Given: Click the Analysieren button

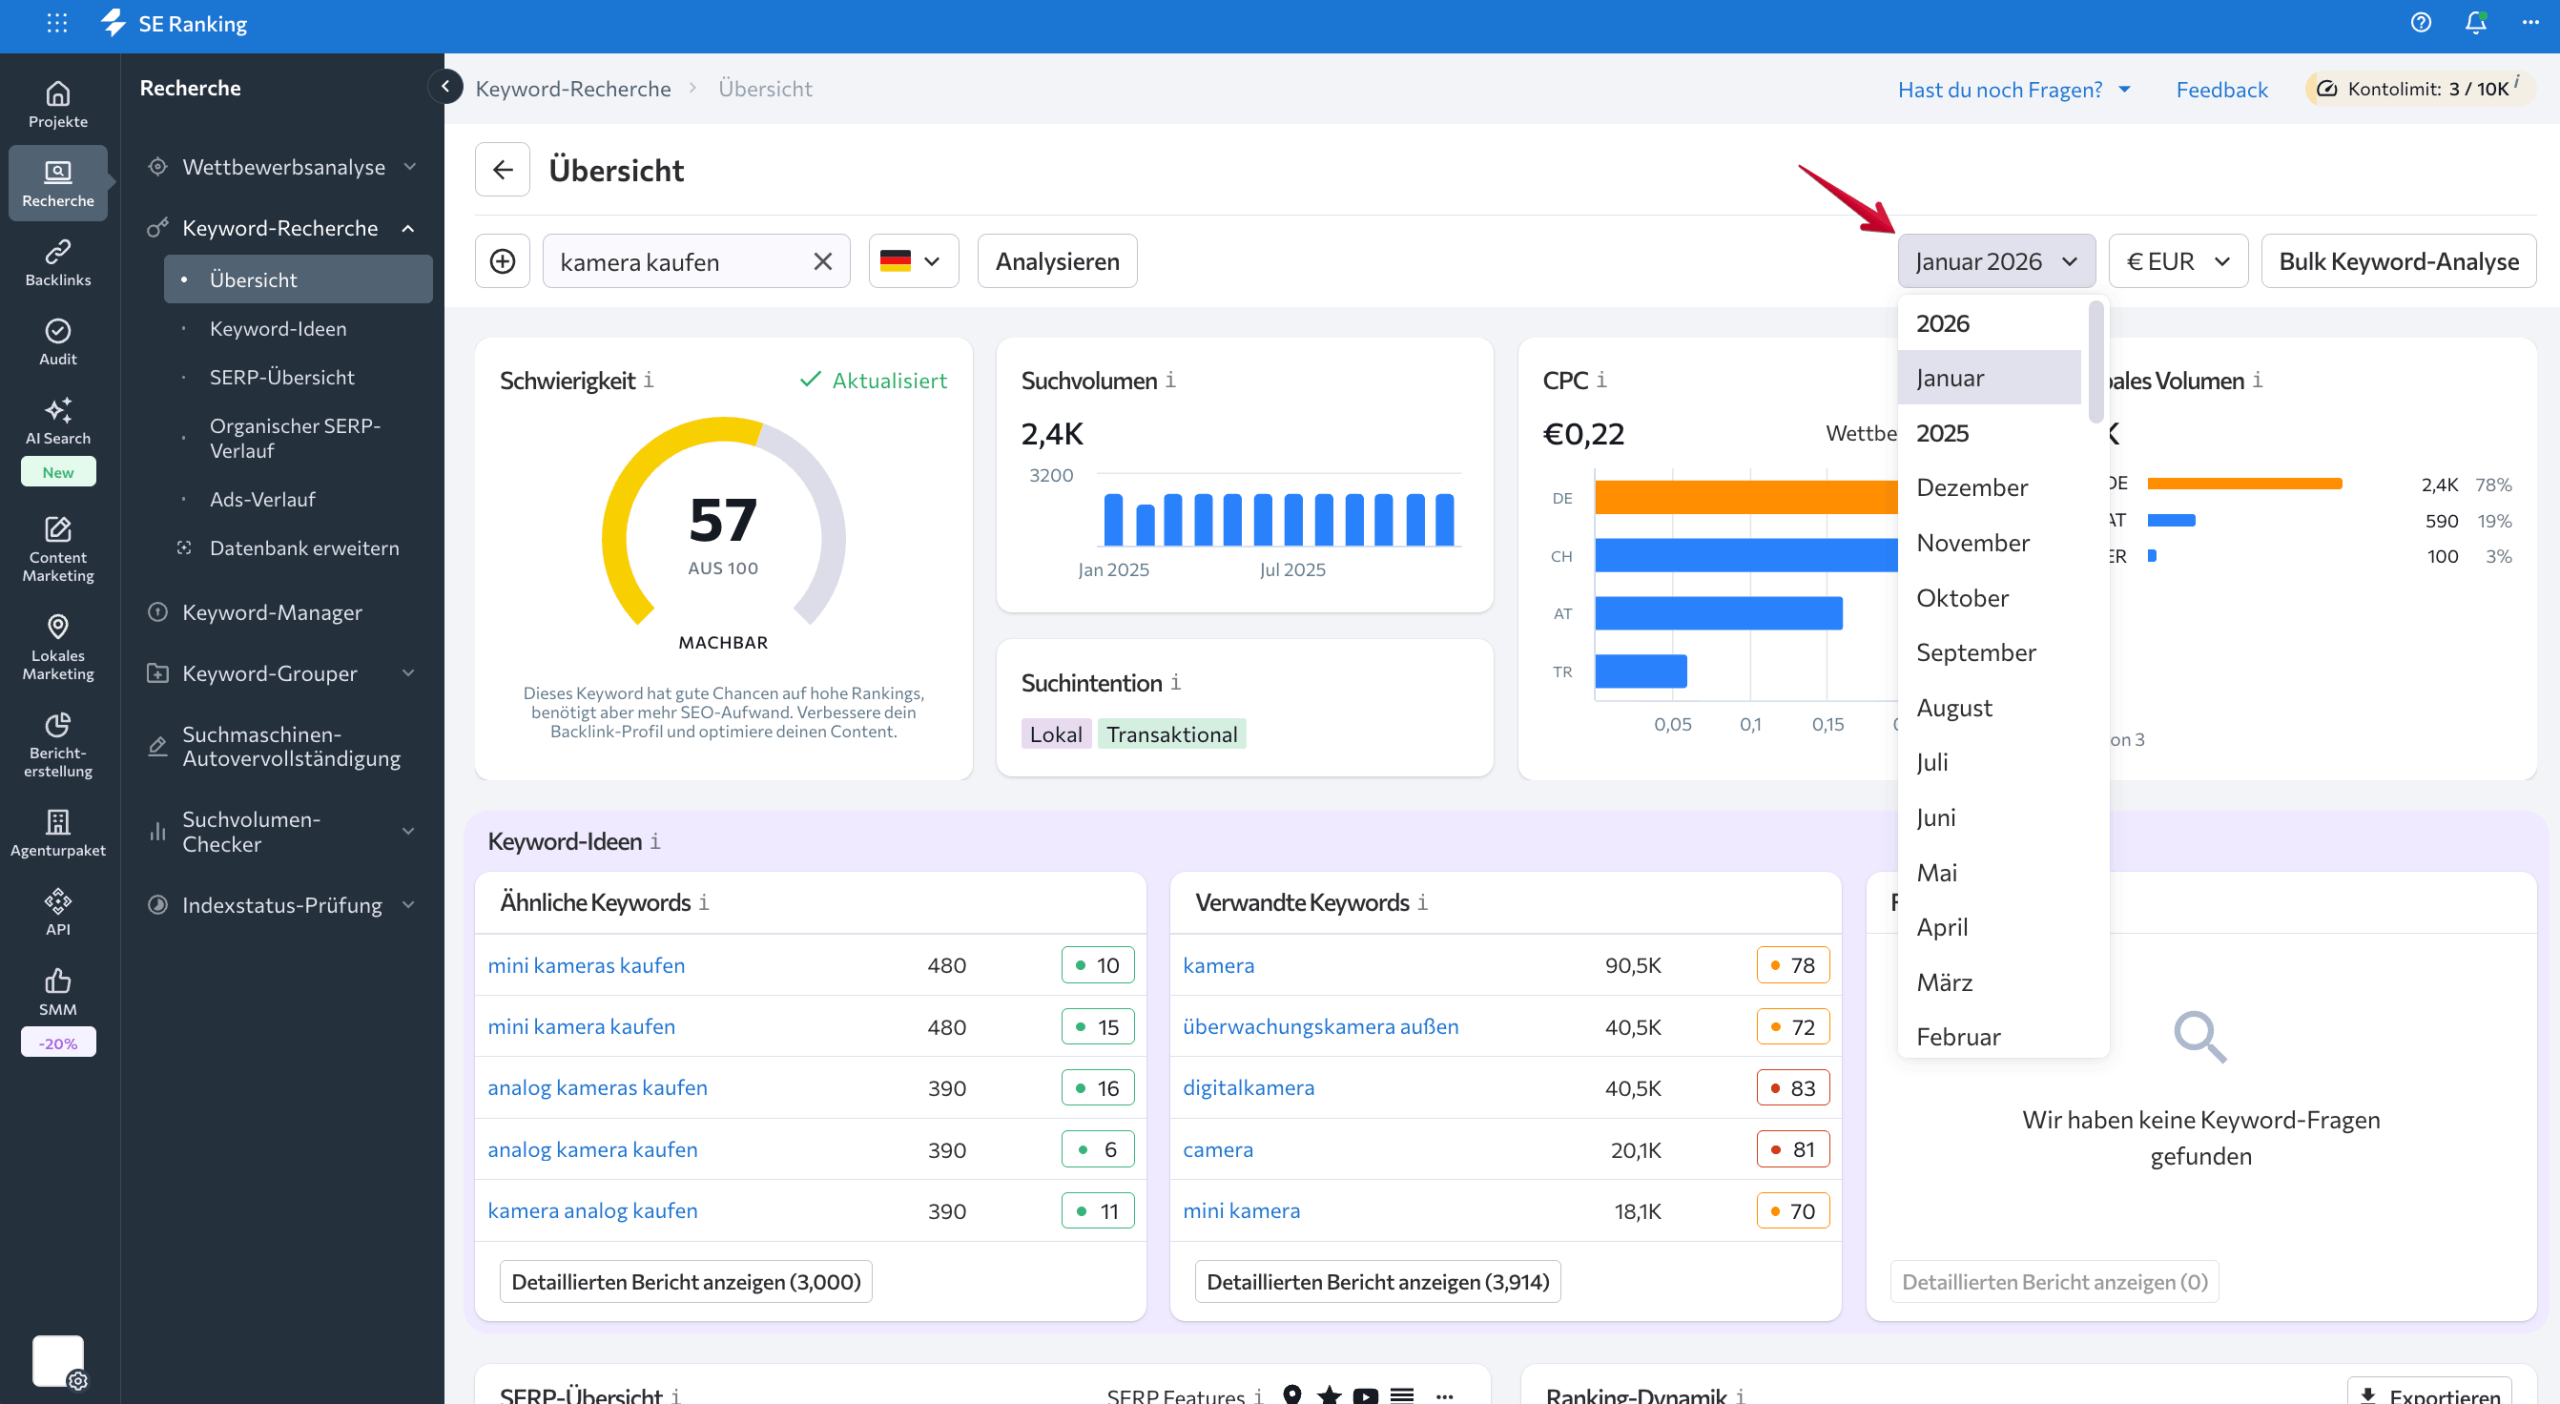Looking at the screenshot, I should (x=1057, y=261).
